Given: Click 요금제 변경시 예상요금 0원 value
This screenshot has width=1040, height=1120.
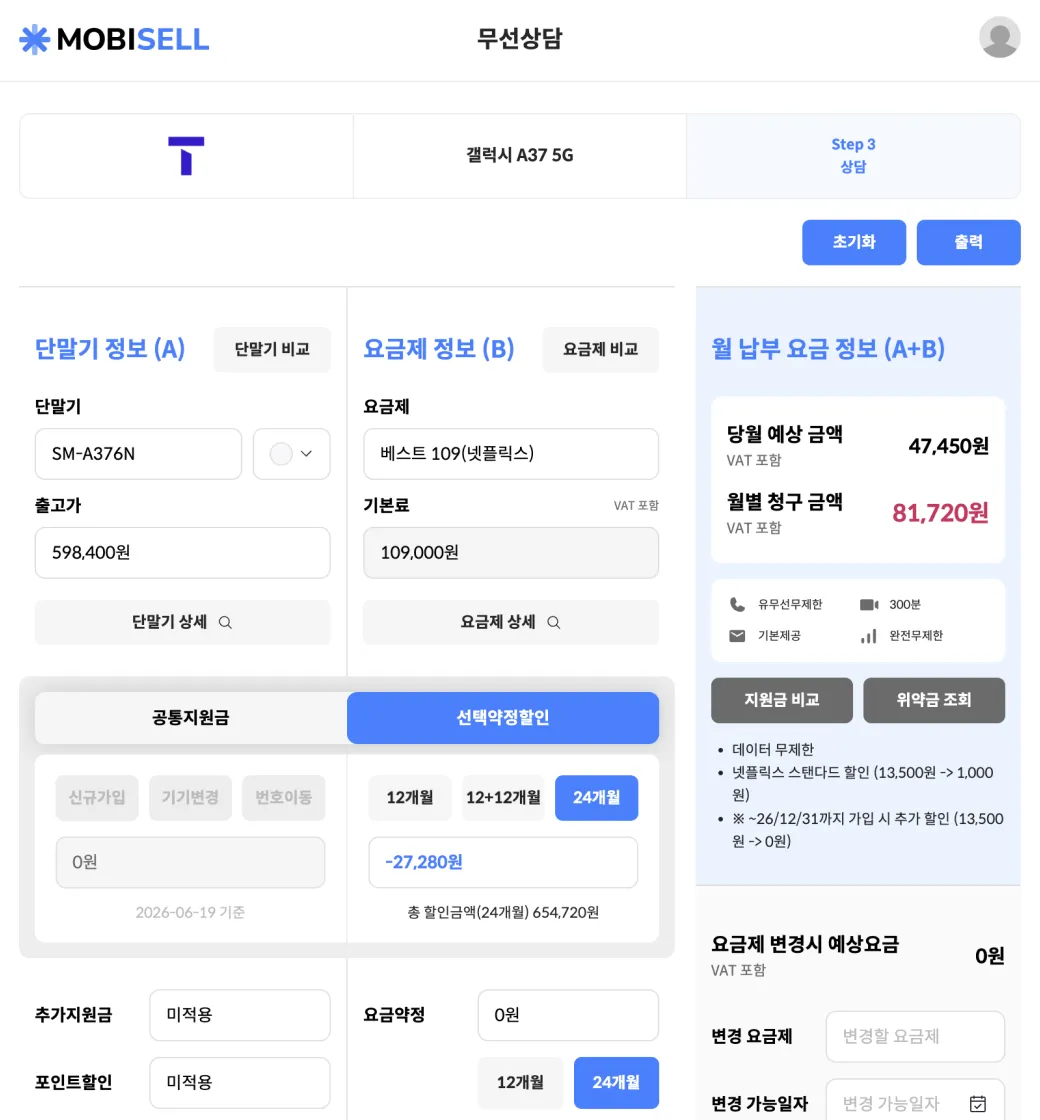Looking at the screenshot, I should [x=989, y=956].
